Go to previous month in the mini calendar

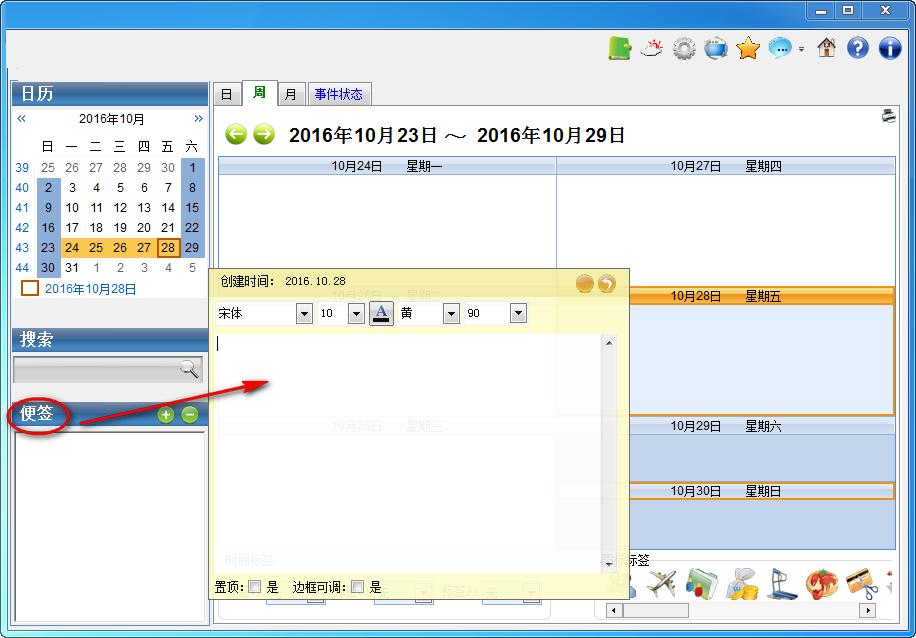click(22, 119)
